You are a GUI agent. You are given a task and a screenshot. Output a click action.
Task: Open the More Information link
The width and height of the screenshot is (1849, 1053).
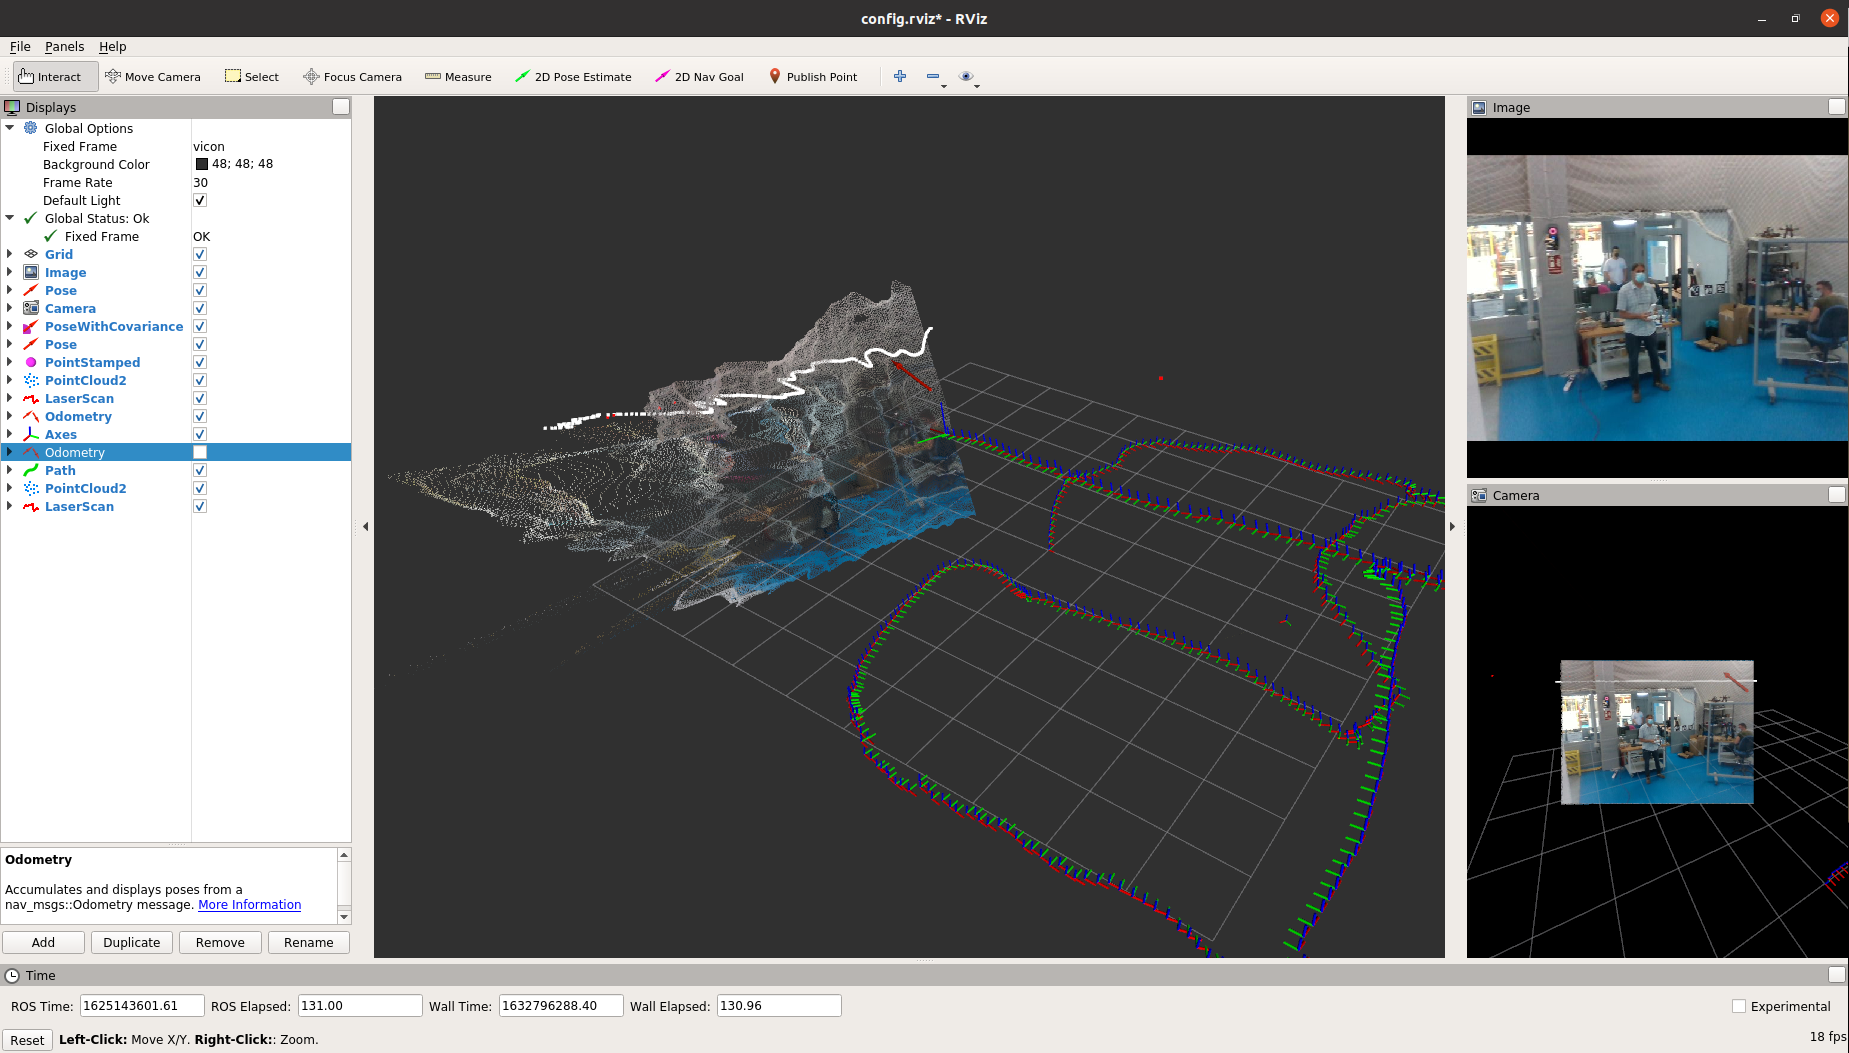coord(249,904)
